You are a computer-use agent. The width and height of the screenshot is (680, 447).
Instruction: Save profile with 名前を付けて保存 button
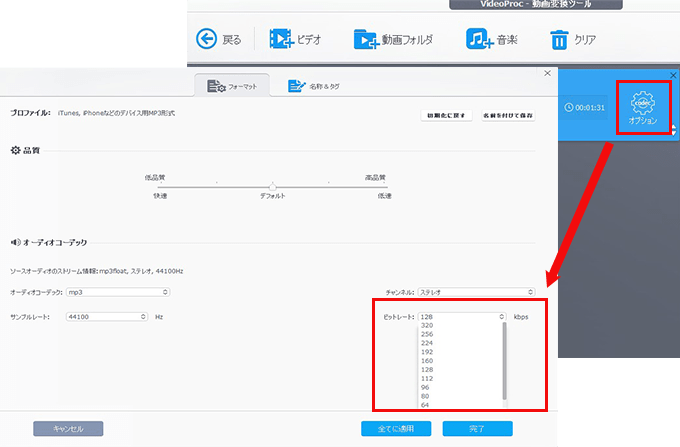point(508,115)
